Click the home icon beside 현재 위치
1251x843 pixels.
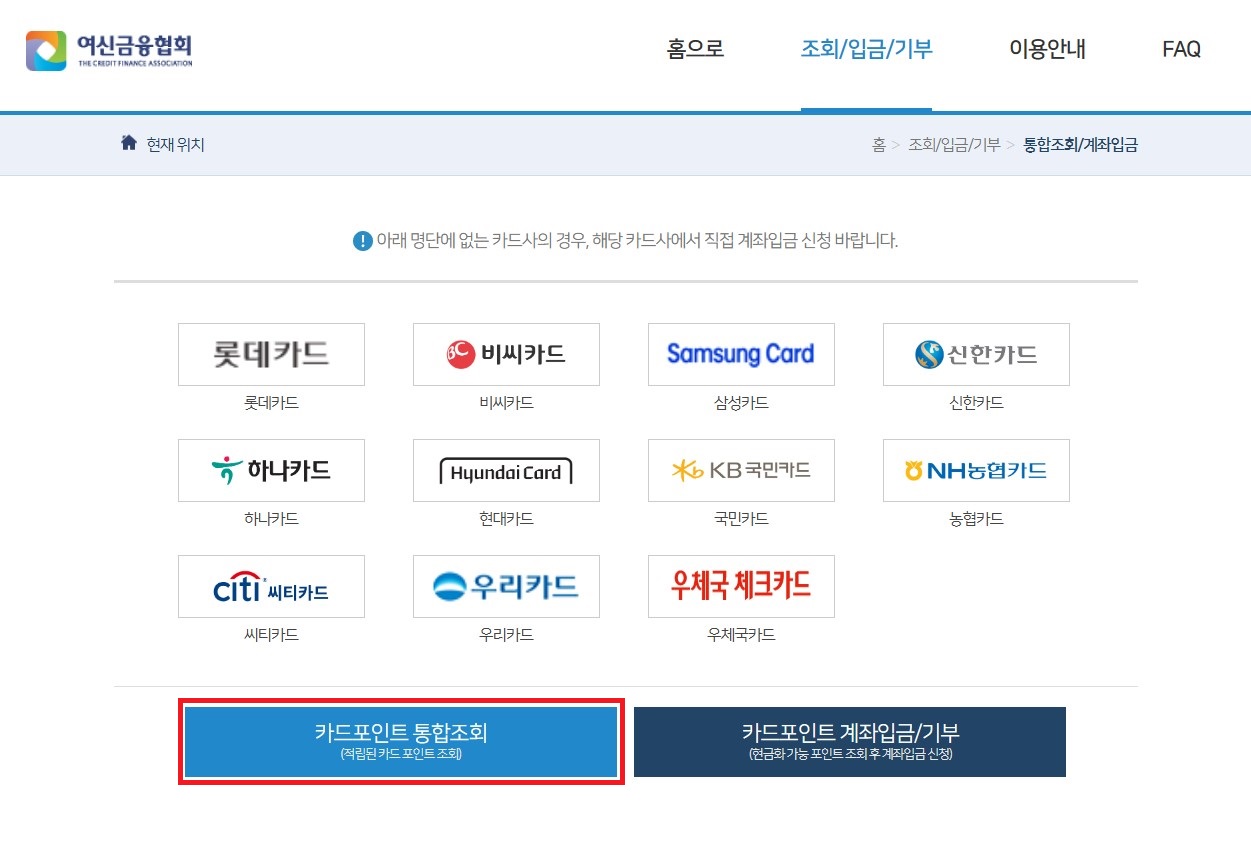coord(128,143)
